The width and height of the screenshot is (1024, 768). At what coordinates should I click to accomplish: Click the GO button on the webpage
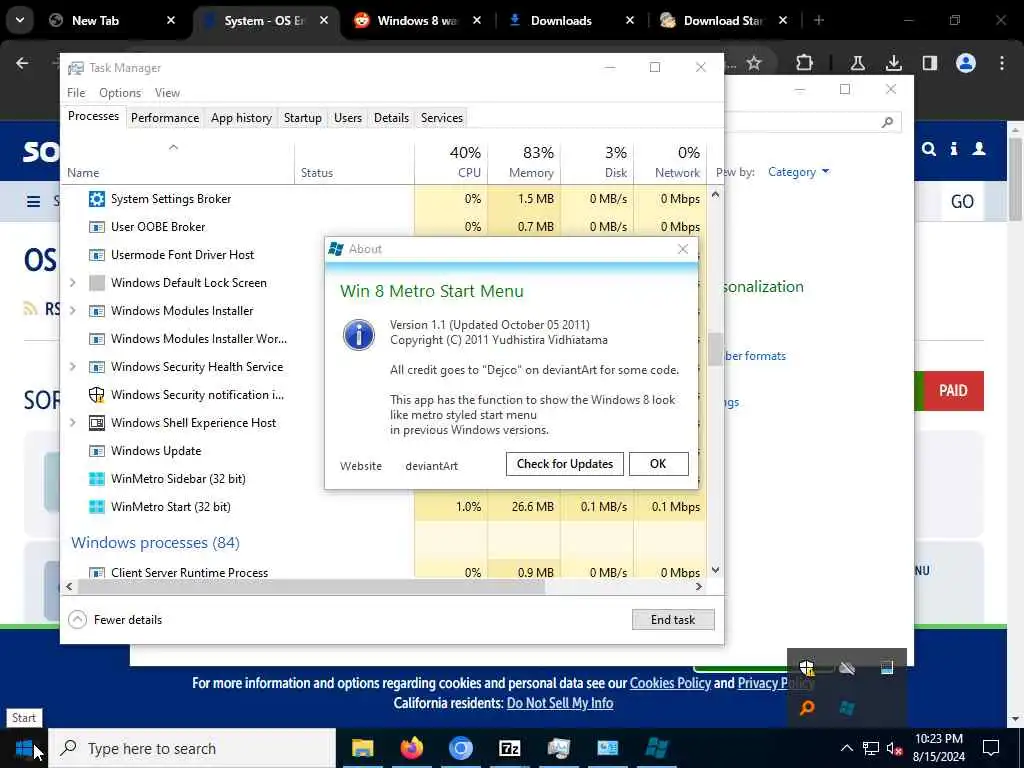[962, 201]
